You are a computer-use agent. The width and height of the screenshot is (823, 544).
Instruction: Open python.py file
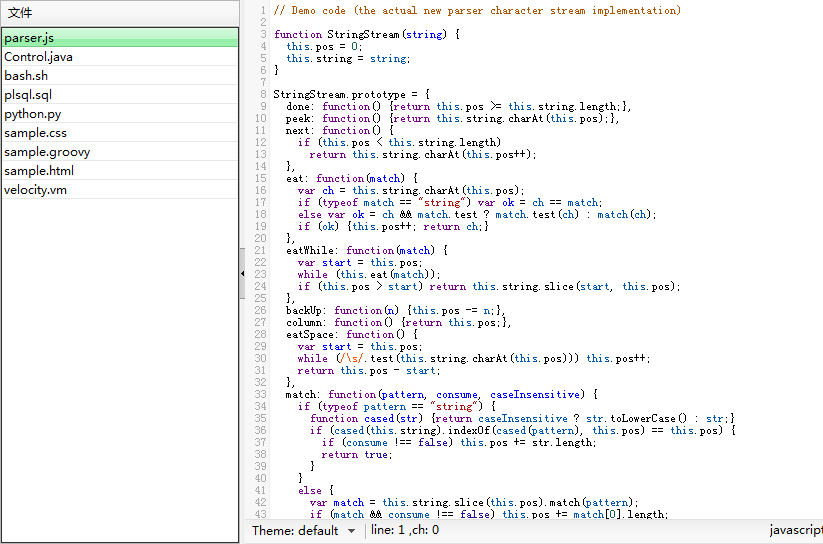32,114
